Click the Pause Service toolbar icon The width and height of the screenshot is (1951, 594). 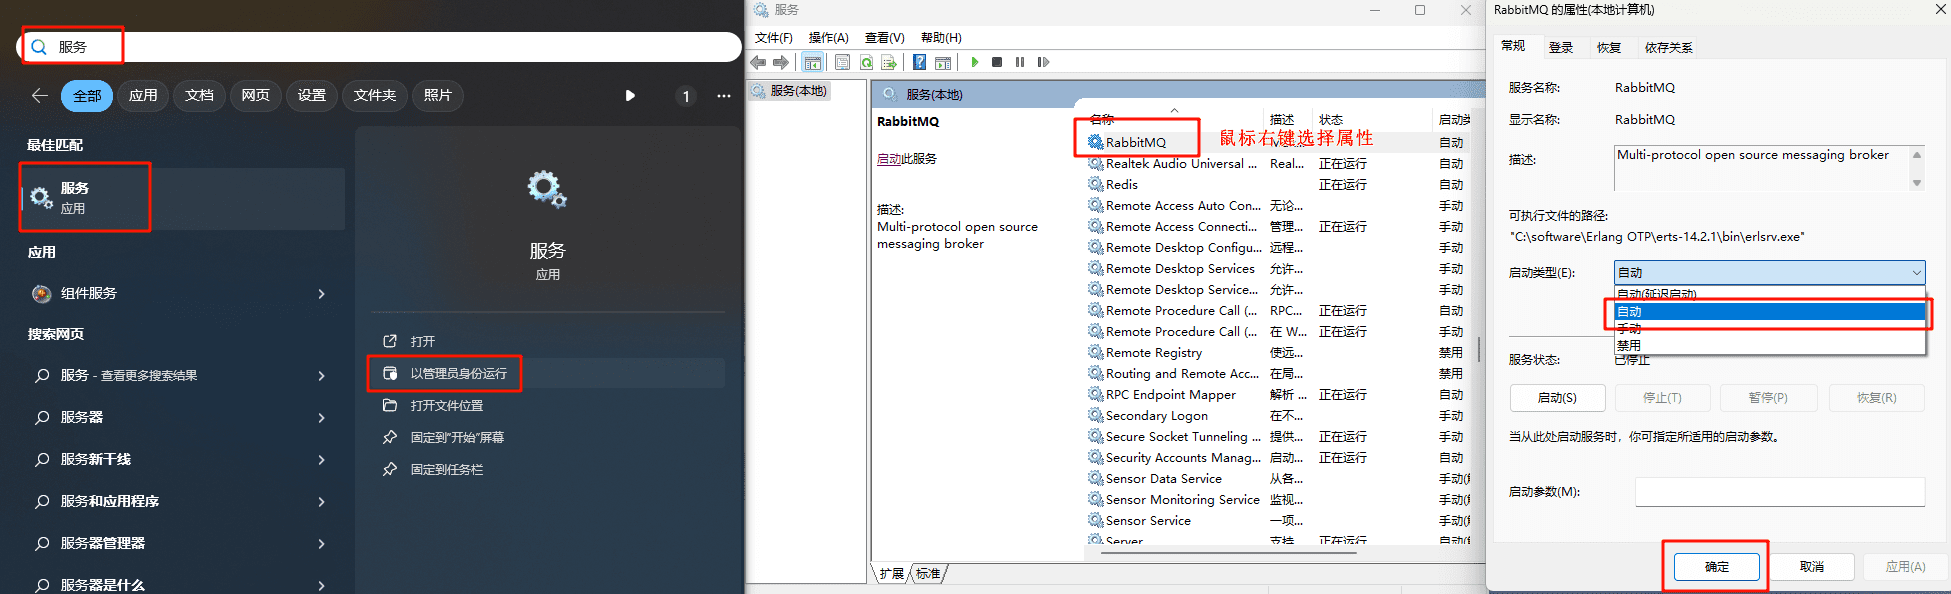coord(1020,62)
